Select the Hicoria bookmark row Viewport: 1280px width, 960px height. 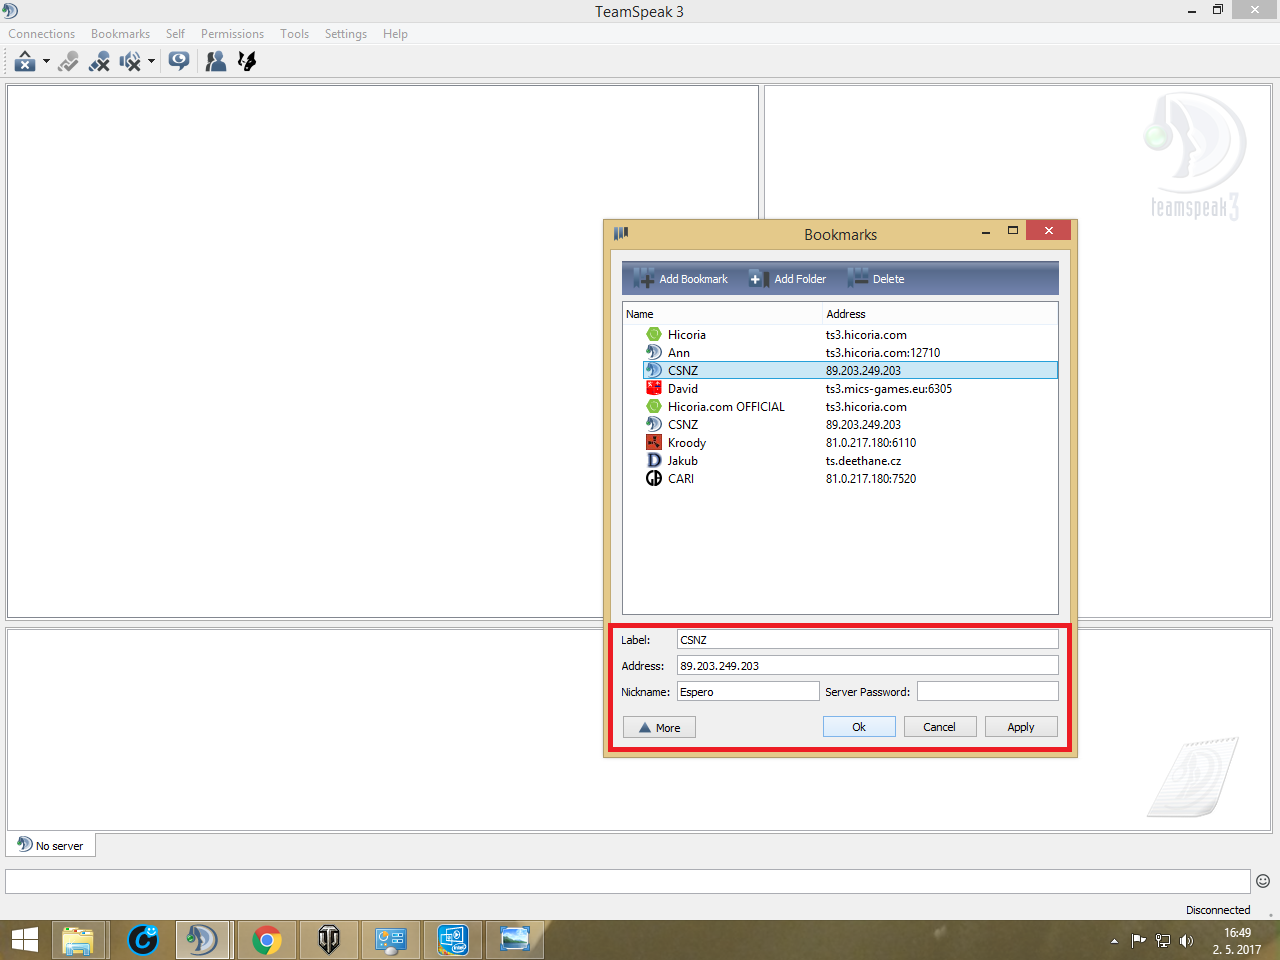click(x=850, y=335)
